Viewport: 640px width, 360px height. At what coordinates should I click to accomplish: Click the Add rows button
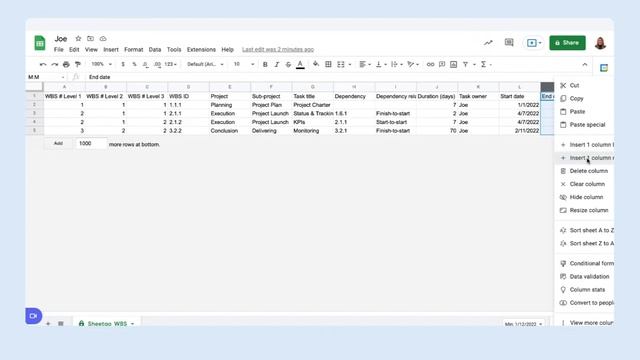coord(58,144)
